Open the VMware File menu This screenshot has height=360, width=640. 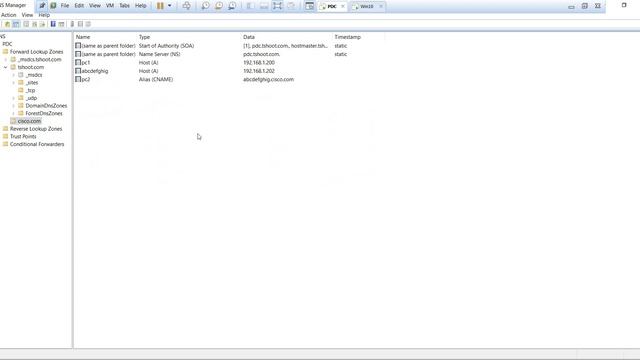pyautogui.click(x=65, y=6)
